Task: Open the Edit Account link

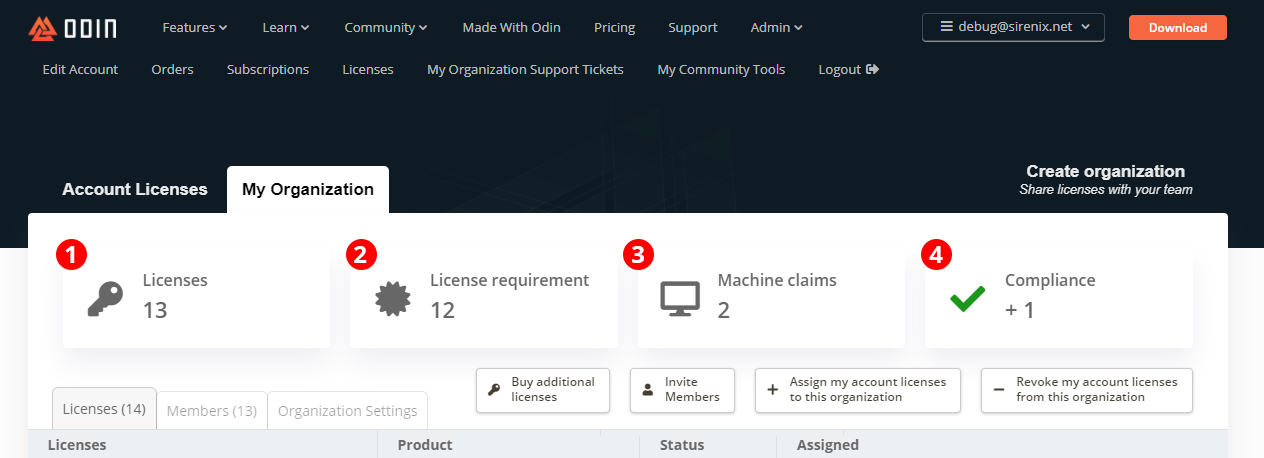Action: 80,69
